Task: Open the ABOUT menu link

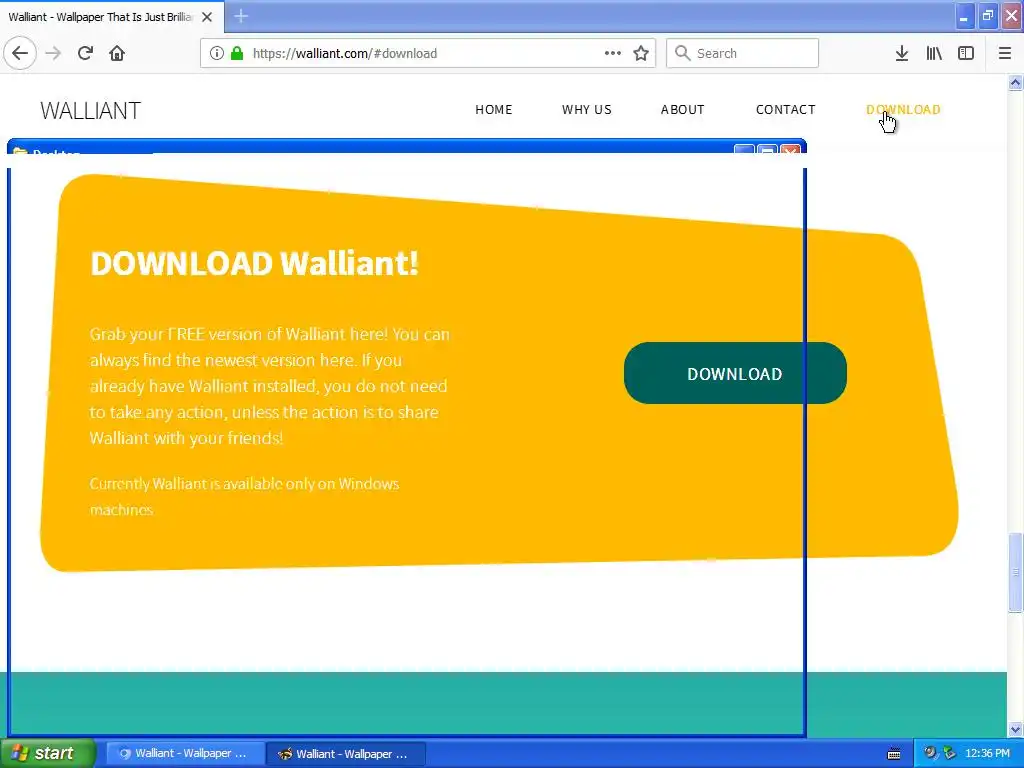Action: [682, 110]
